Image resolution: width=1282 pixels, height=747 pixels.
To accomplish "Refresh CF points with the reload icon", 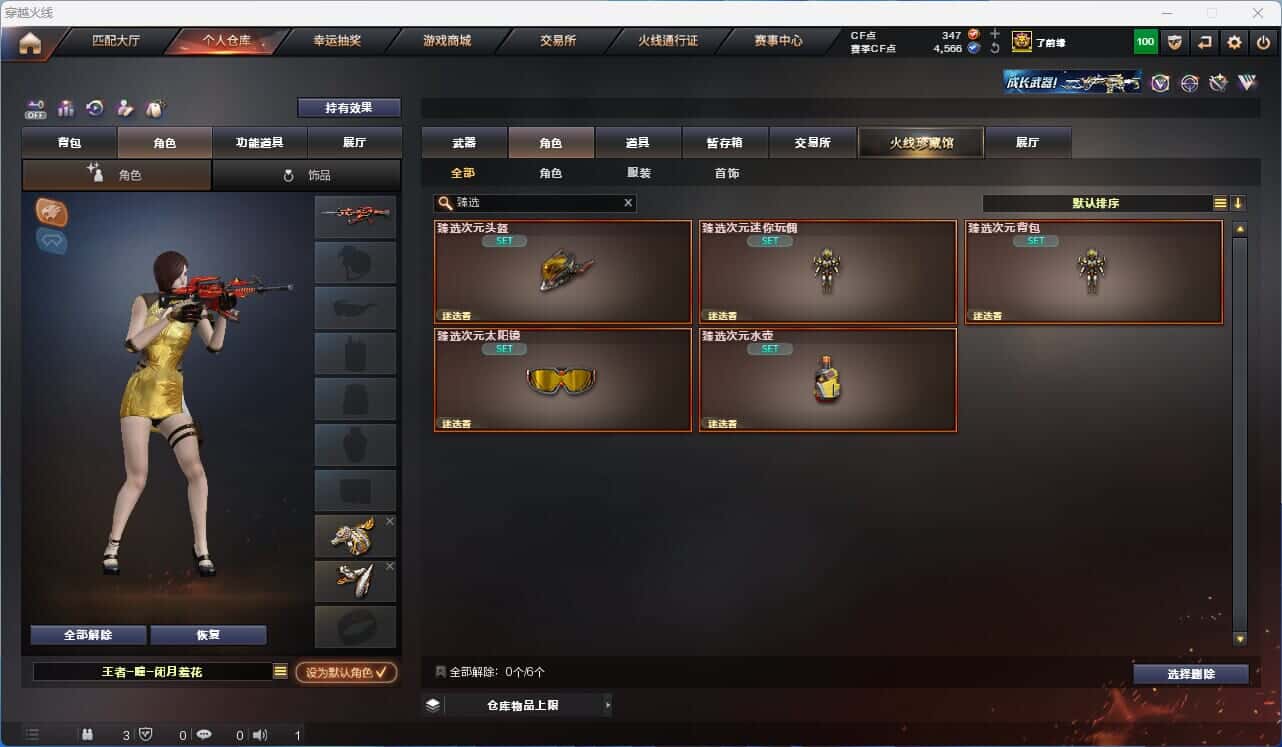I will [x=995, y=48].
